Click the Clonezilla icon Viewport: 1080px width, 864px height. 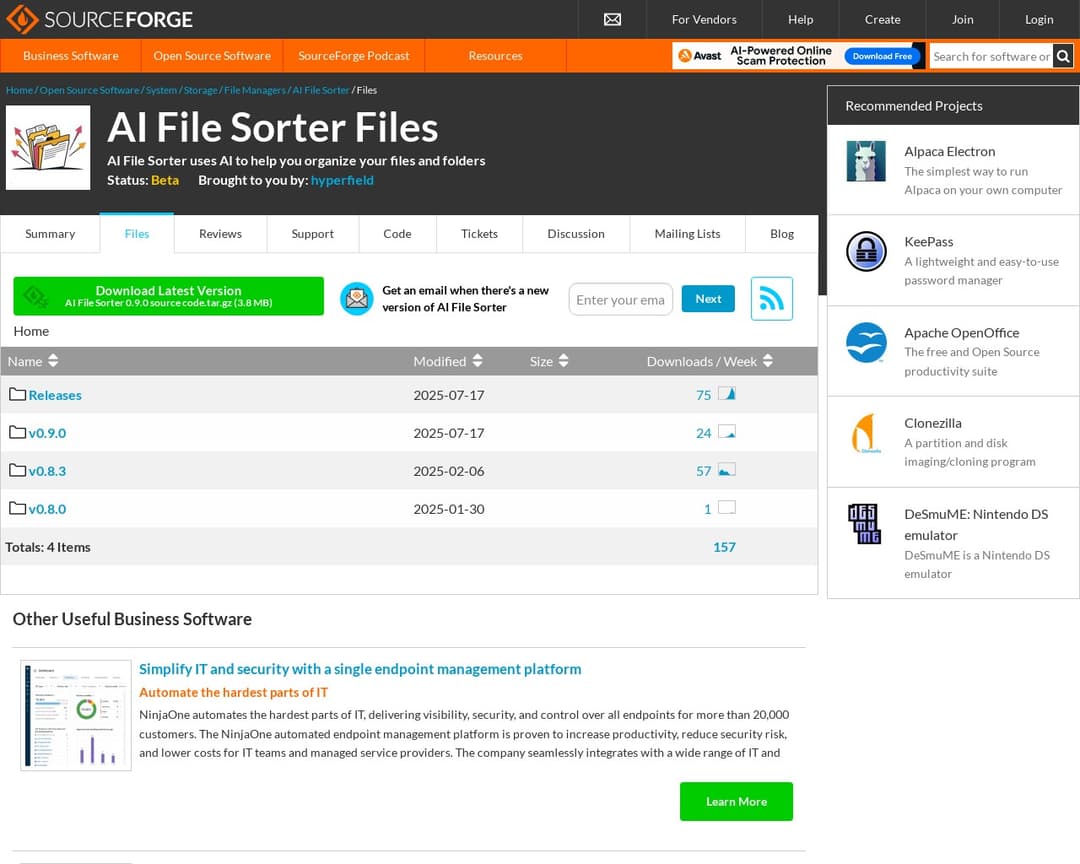[x=866, y=433]
